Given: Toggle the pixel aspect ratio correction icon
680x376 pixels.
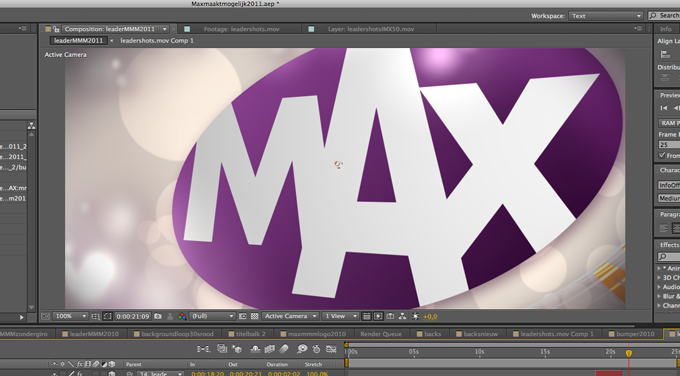Looking at the screenshot, I should click(366, 316).
